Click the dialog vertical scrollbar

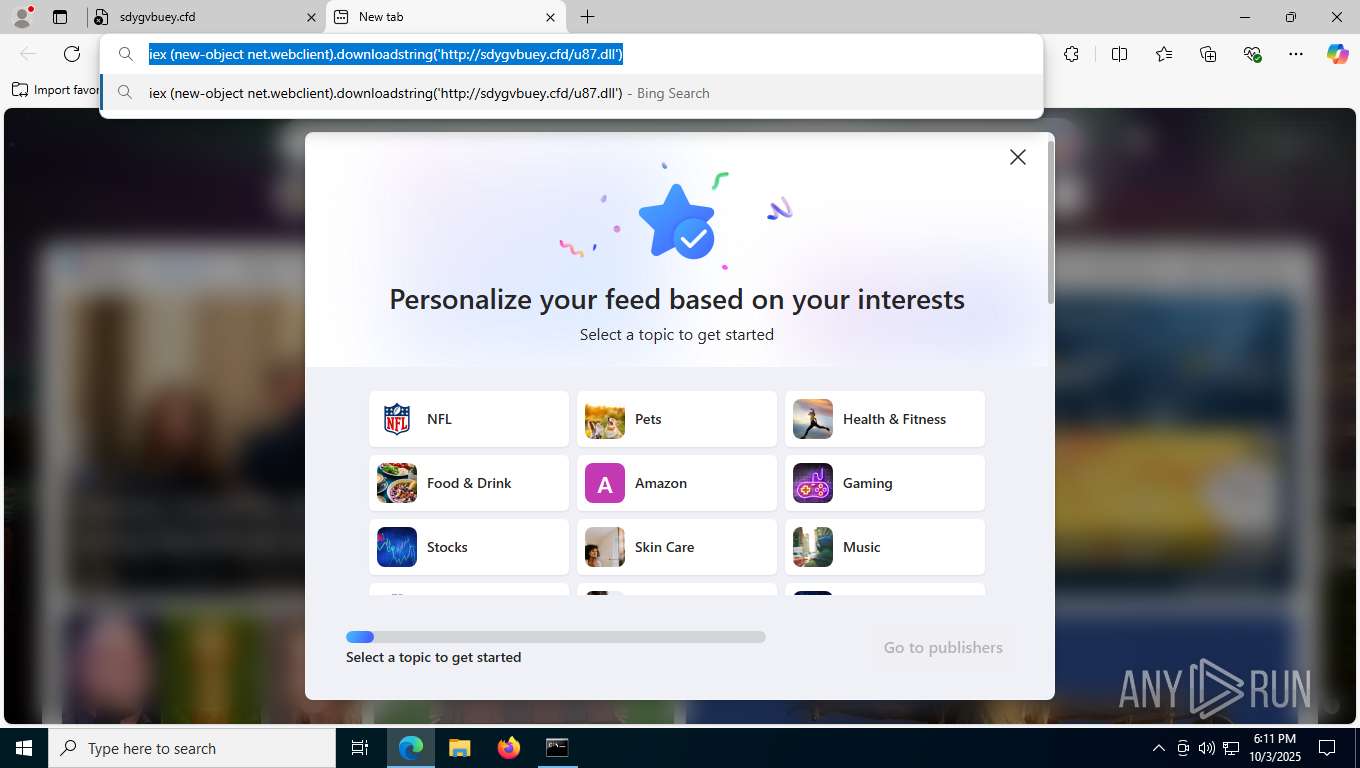point(1050,222)
